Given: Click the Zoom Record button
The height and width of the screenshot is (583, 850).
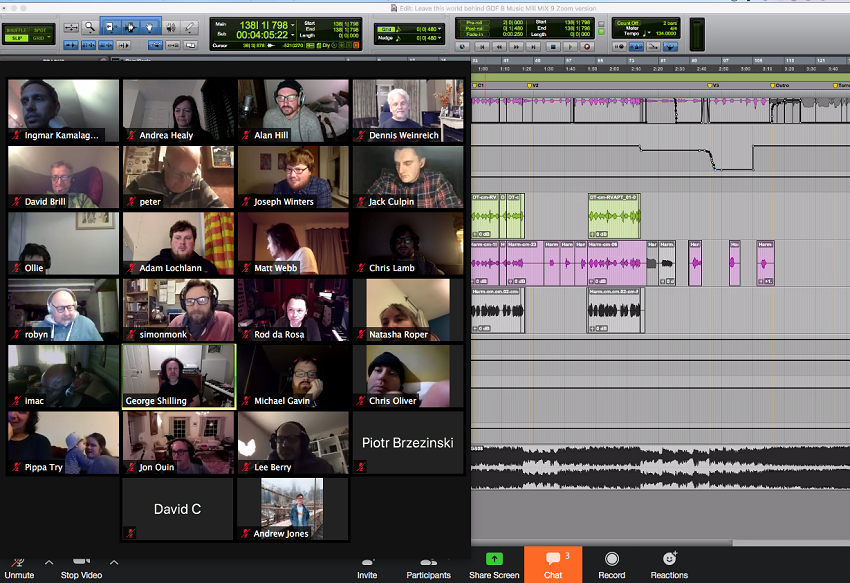Looking at the screenshot, I should click(x=611, y=565).
